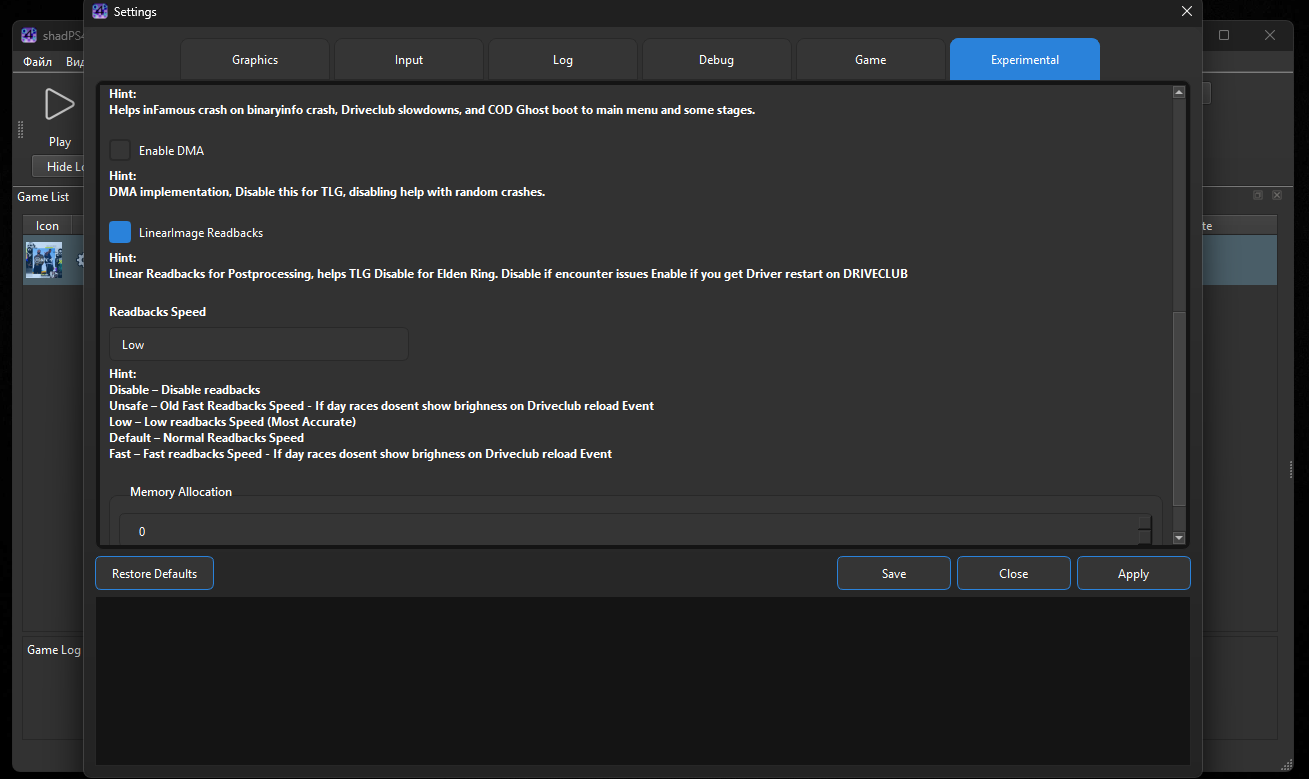Click the Memory Allocation group title

181,492
